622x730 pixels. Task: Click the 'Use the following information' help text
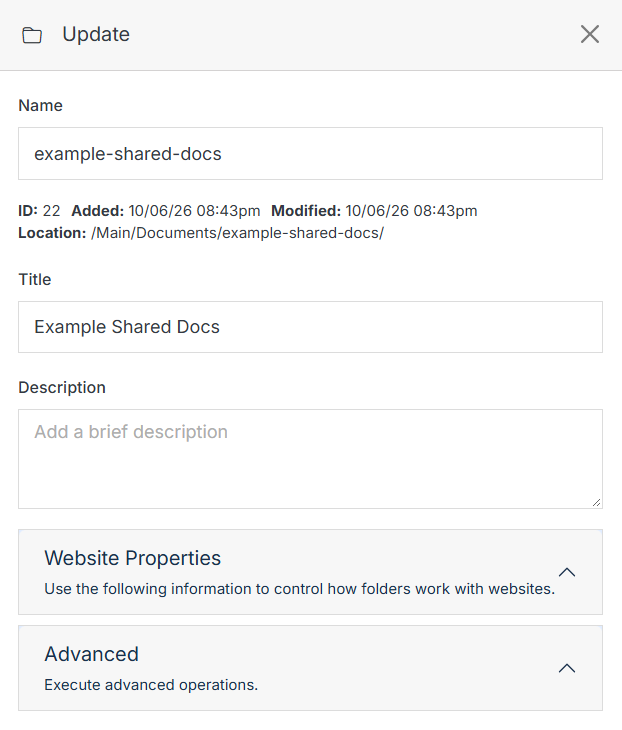299,589
